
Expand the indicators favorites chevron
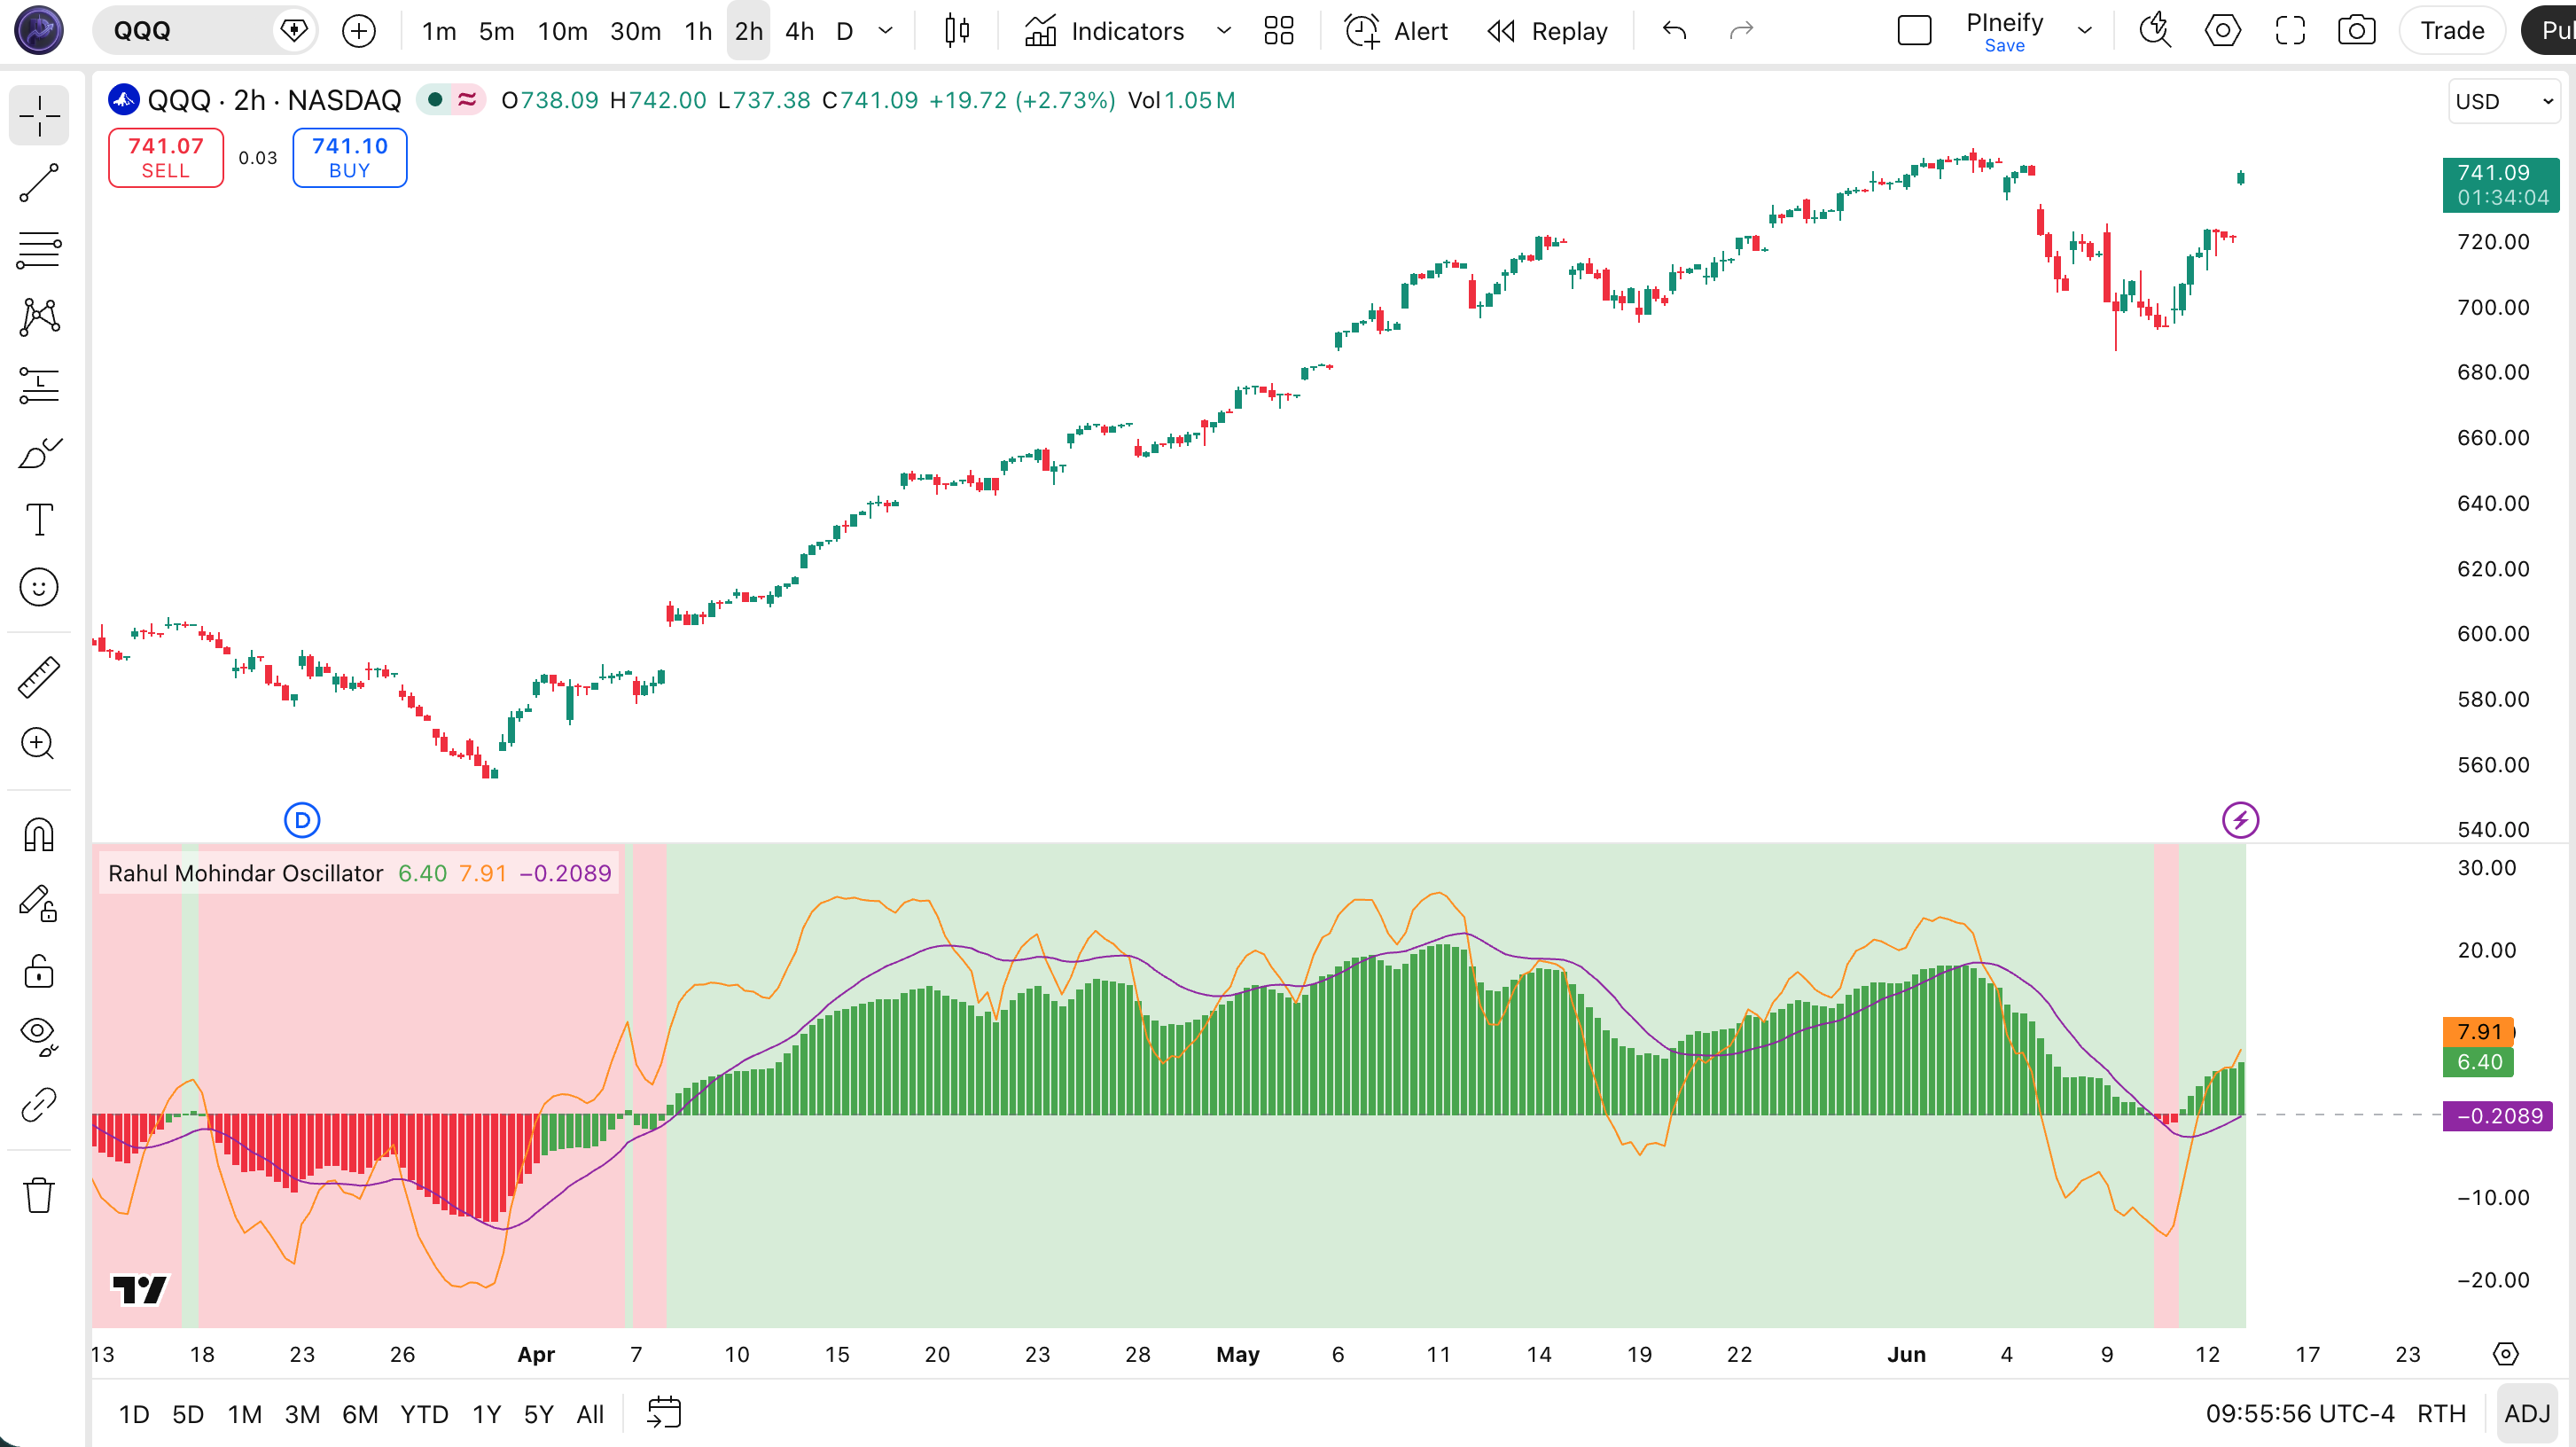point(1223,31)
